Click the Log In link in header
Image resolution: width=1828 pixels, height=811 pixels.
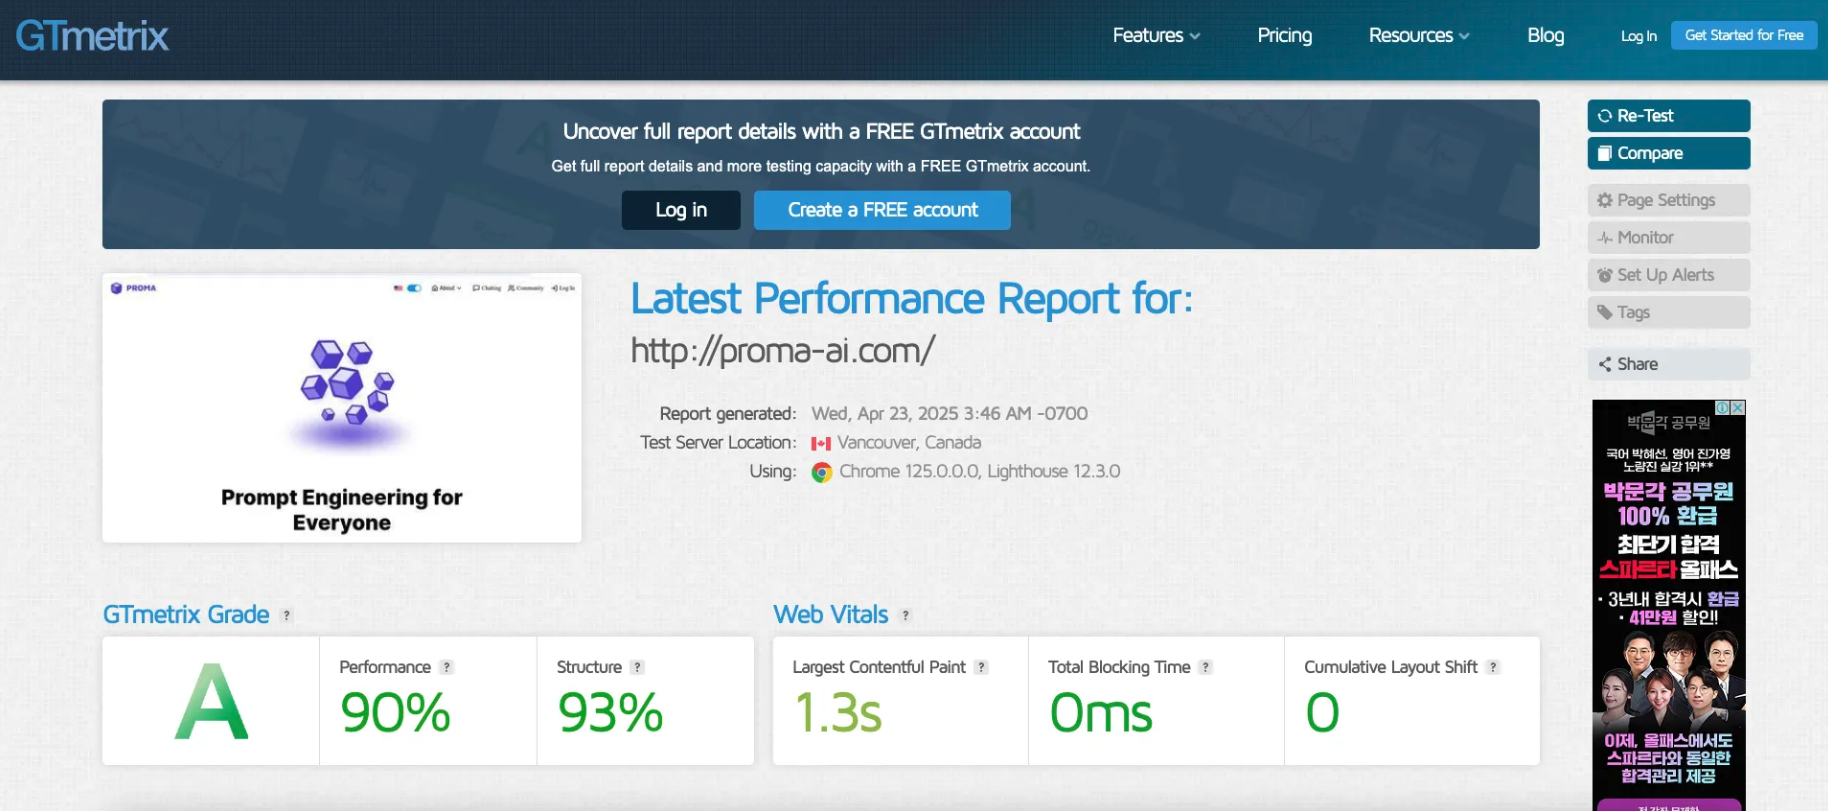(1638, 36)
